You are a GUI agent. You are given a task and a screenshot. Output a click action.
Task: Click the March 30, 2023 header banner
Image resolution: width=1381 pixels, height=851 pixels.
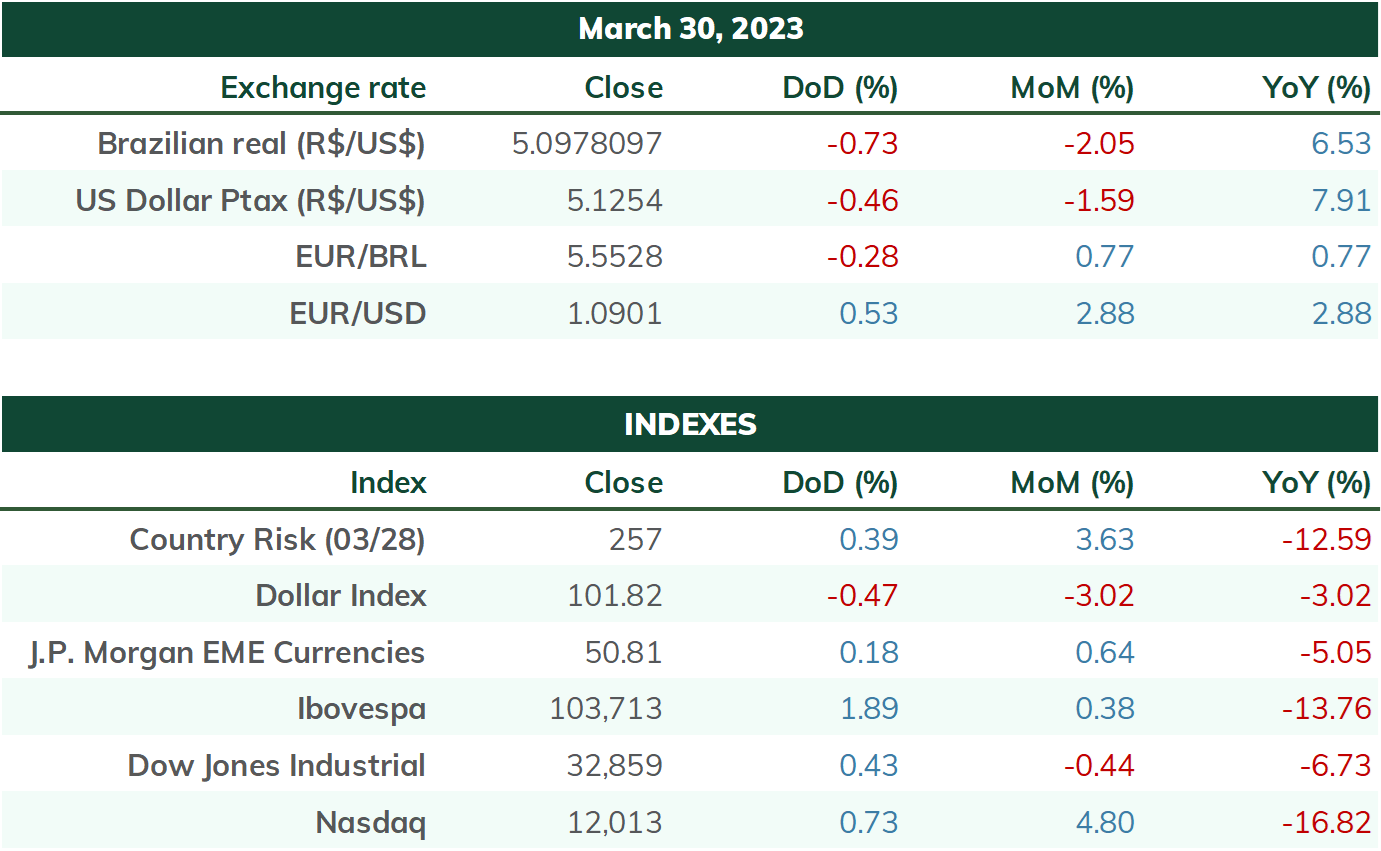click(x=690, y=29)
